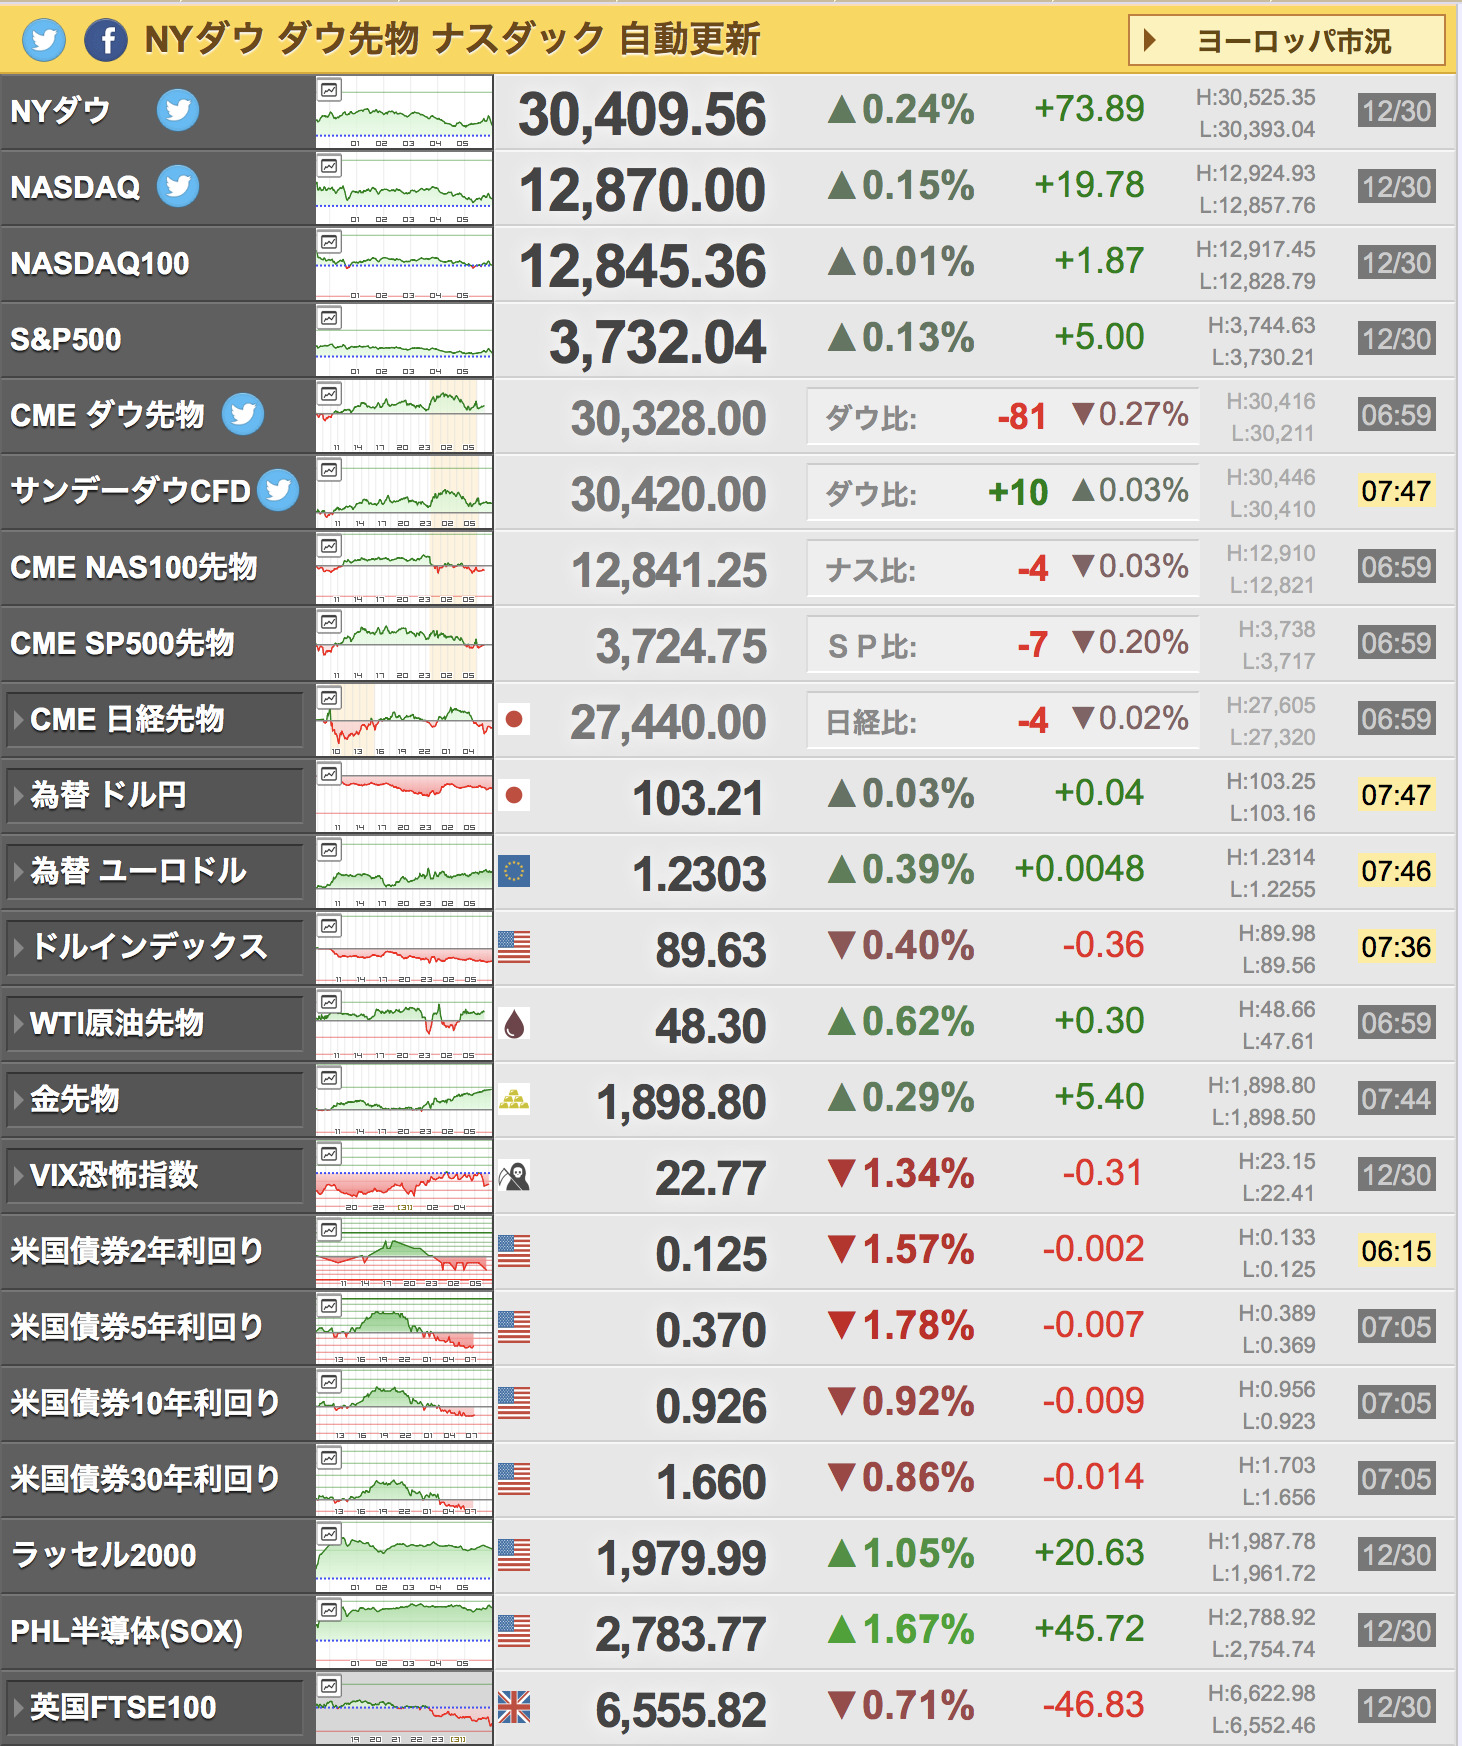Click the 07:36 time on ドルインデックス row

click(x=1397, y=947)
